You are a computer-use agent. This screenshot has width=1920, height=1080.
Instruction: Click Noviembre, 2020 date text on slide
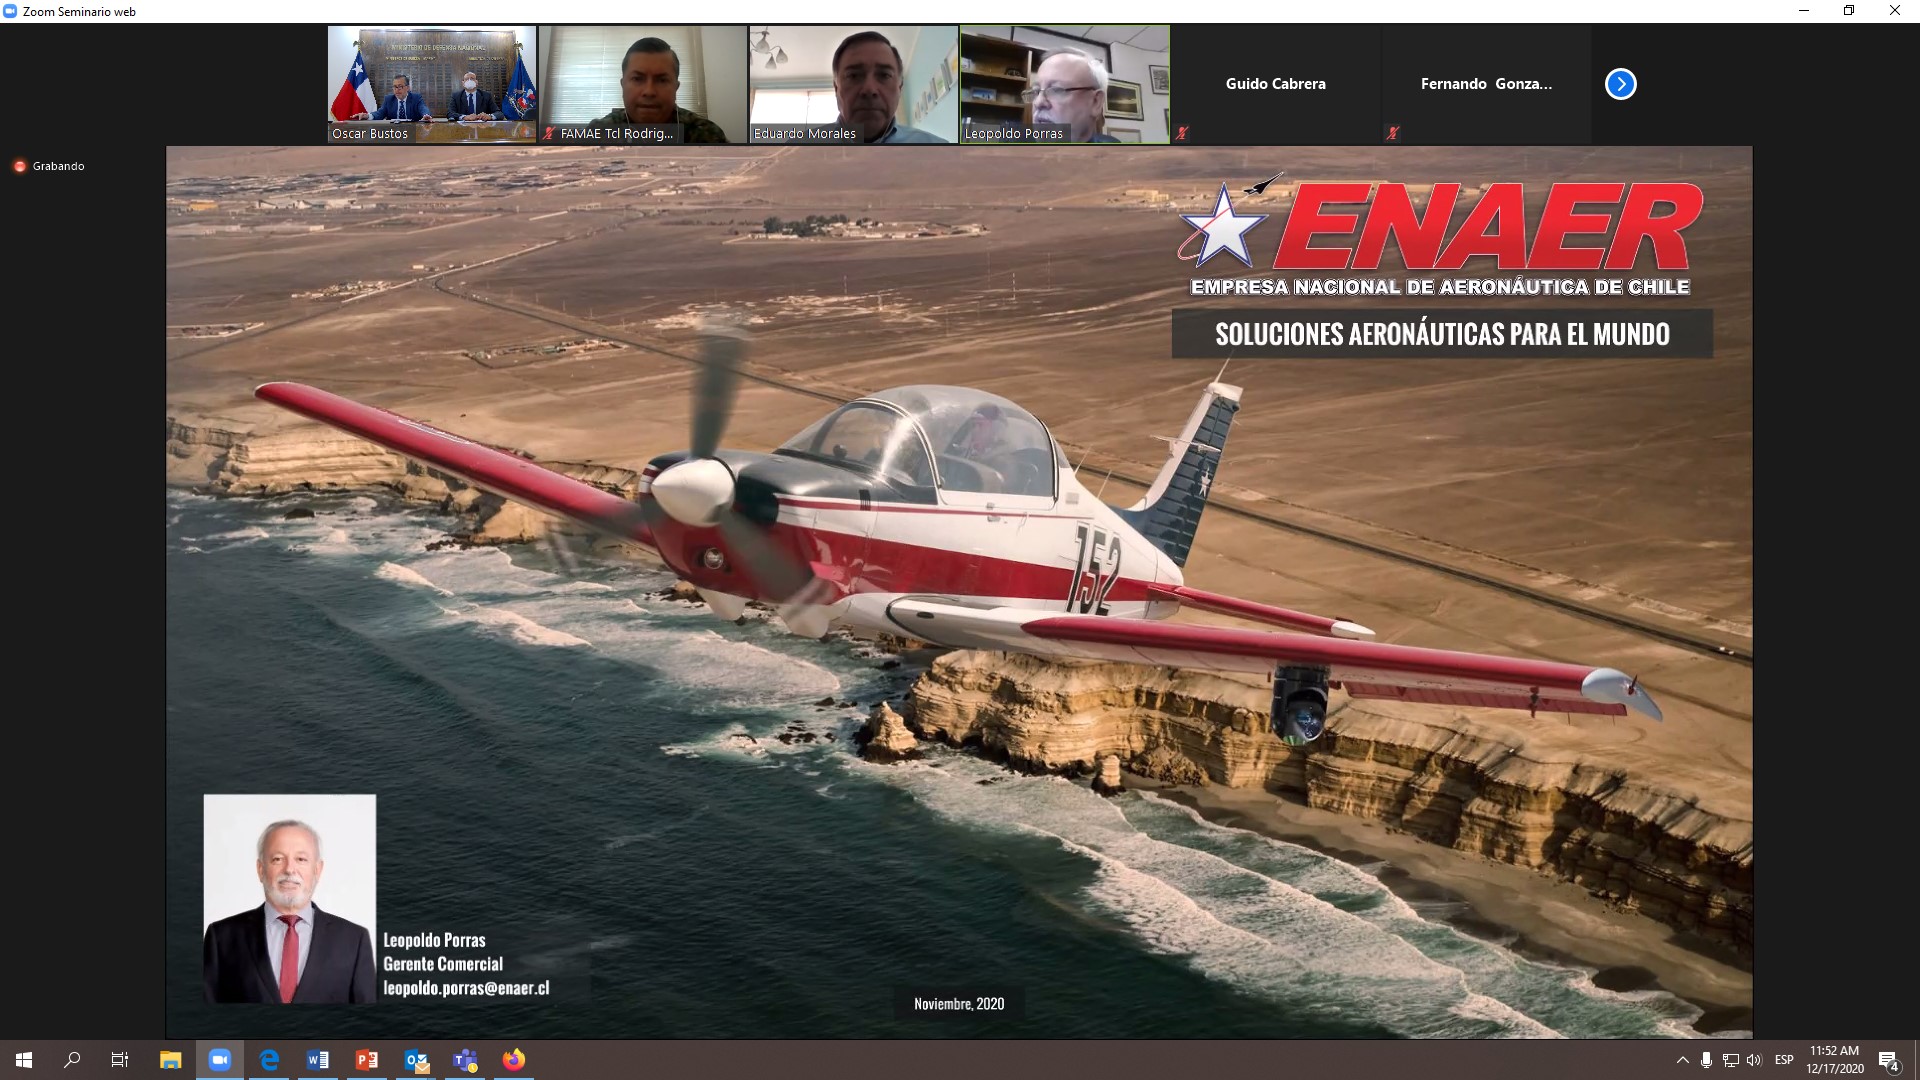[x=959, y=1003]
